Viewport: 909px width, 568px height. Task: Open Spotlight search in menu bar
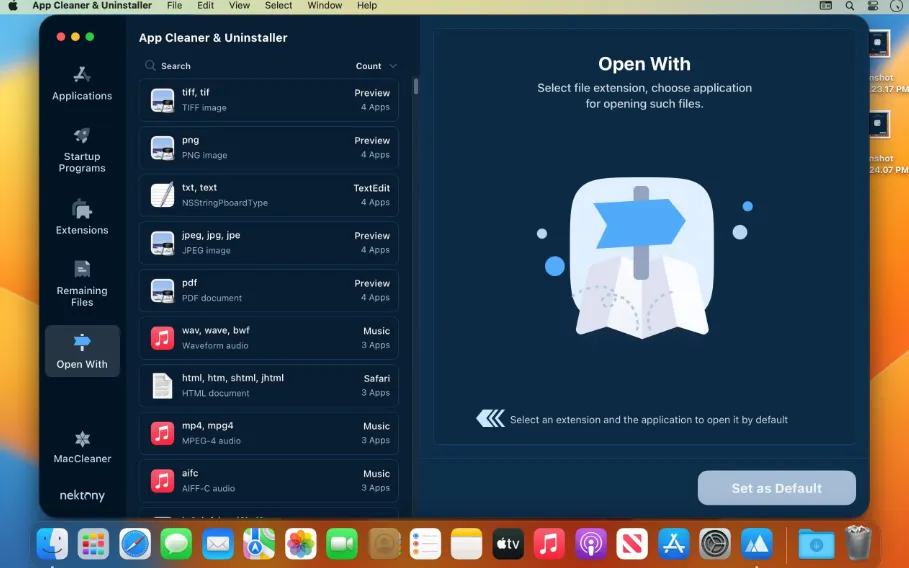tap(849, 6)
